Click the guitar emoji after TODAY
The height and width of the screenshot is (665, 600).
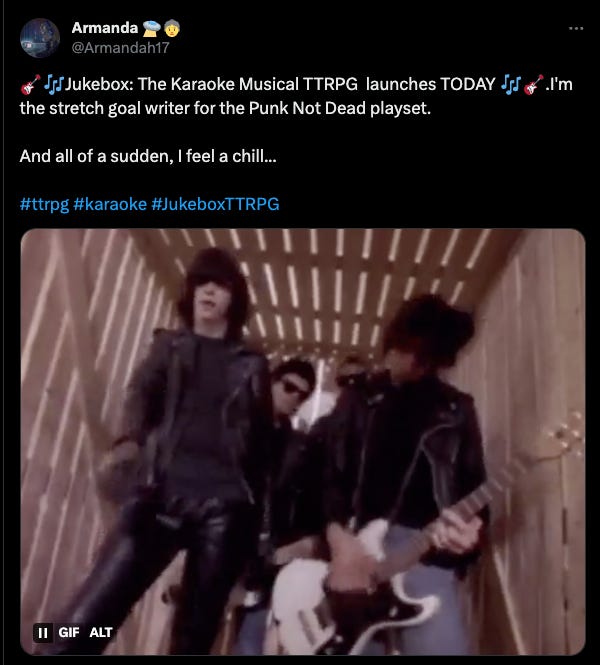pyautogui.click(x=533, y=84)
